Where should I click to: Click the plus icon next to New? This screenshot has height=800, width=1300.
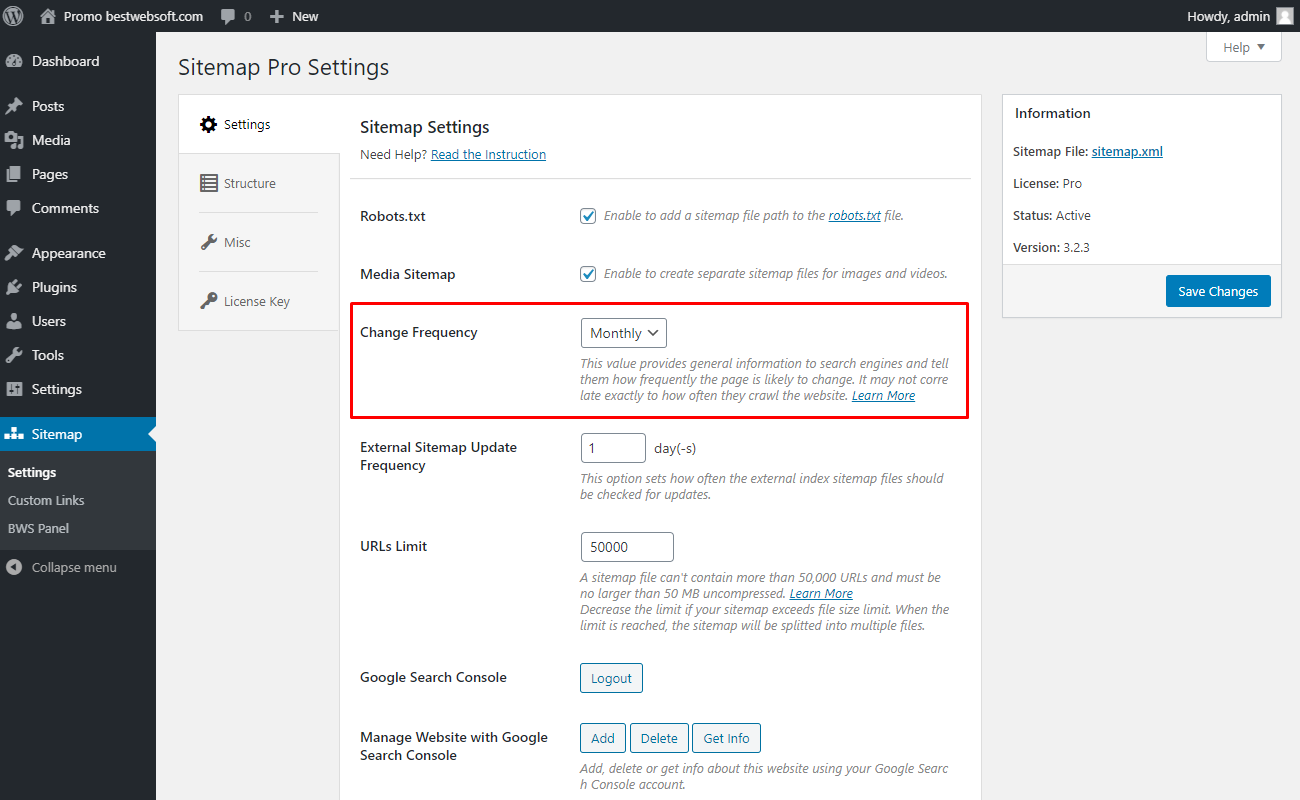tap(277, 17)
